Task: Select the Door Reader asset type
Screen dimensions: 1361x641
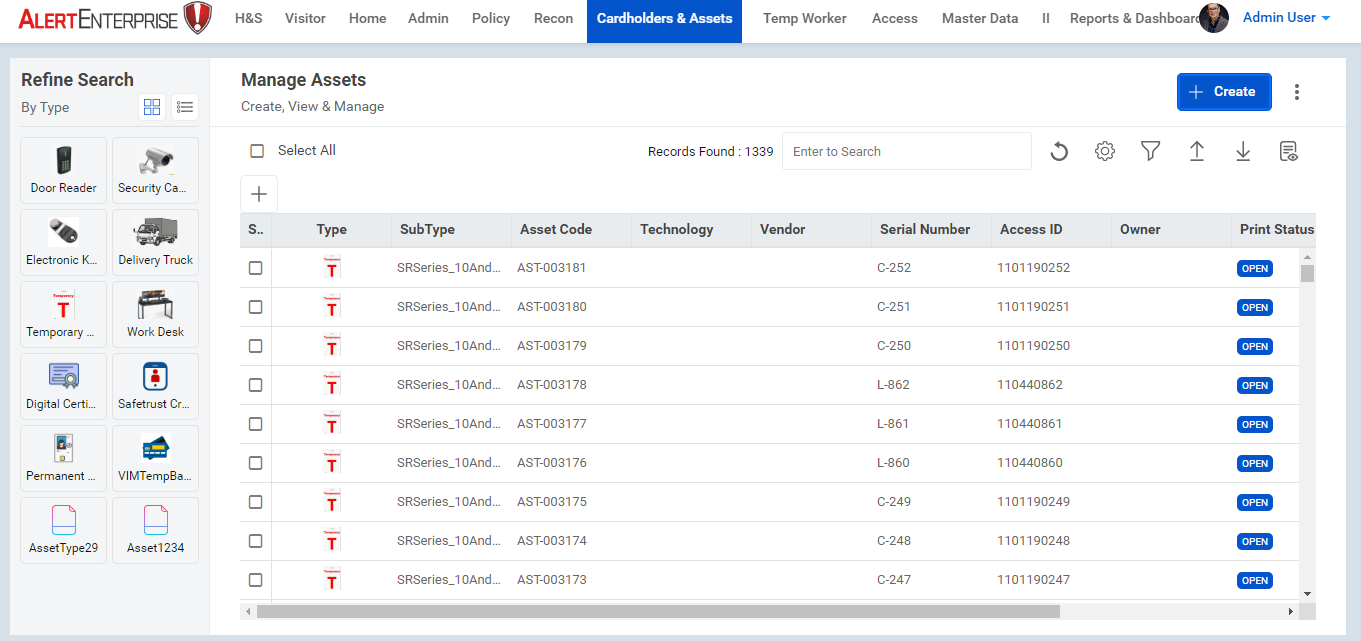Action: pyautogui.click(x=64, y=170)
